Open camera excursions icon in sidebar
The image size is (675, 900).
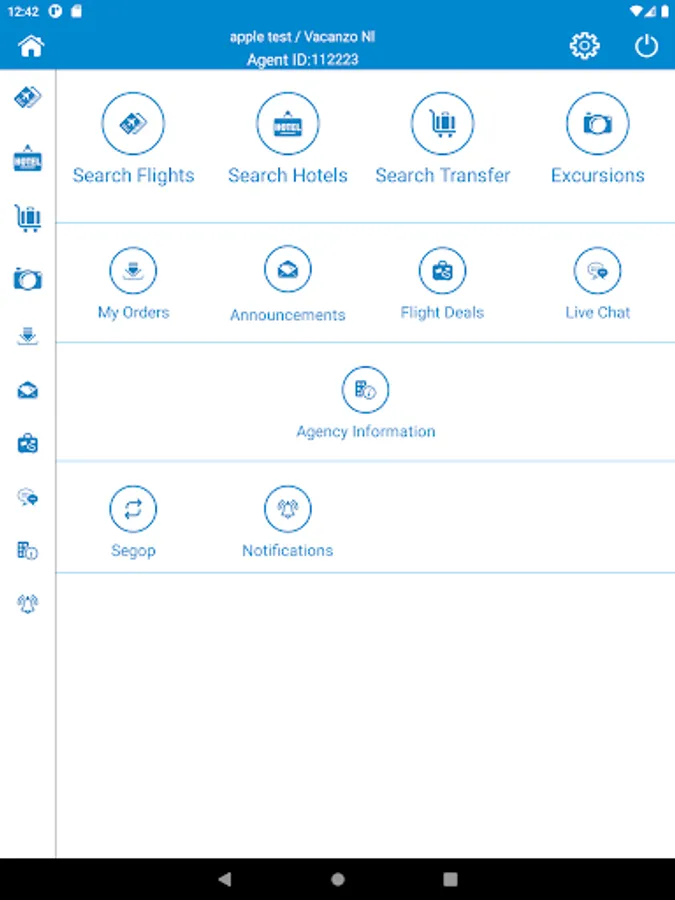(28, 279)
